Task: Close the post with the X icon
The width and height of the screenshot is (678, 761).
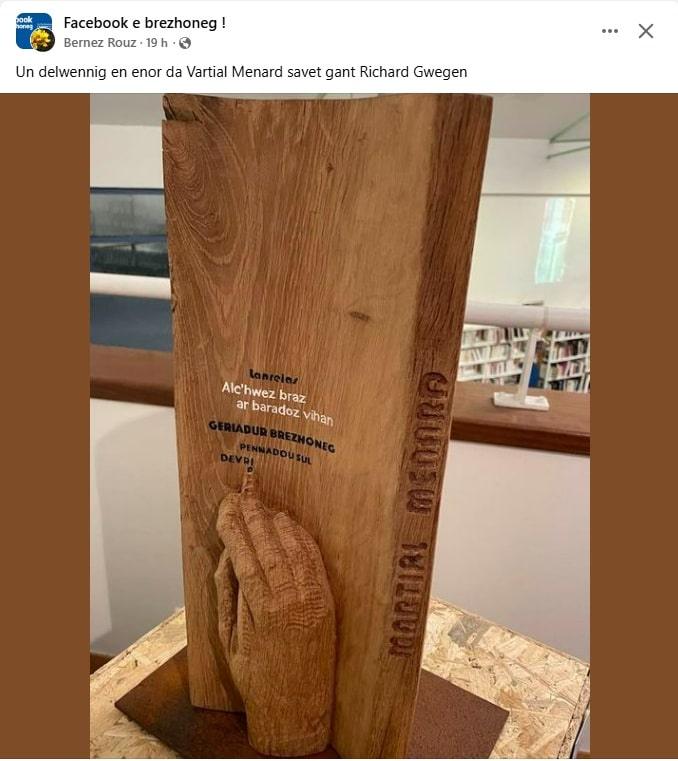Action: 645,31
